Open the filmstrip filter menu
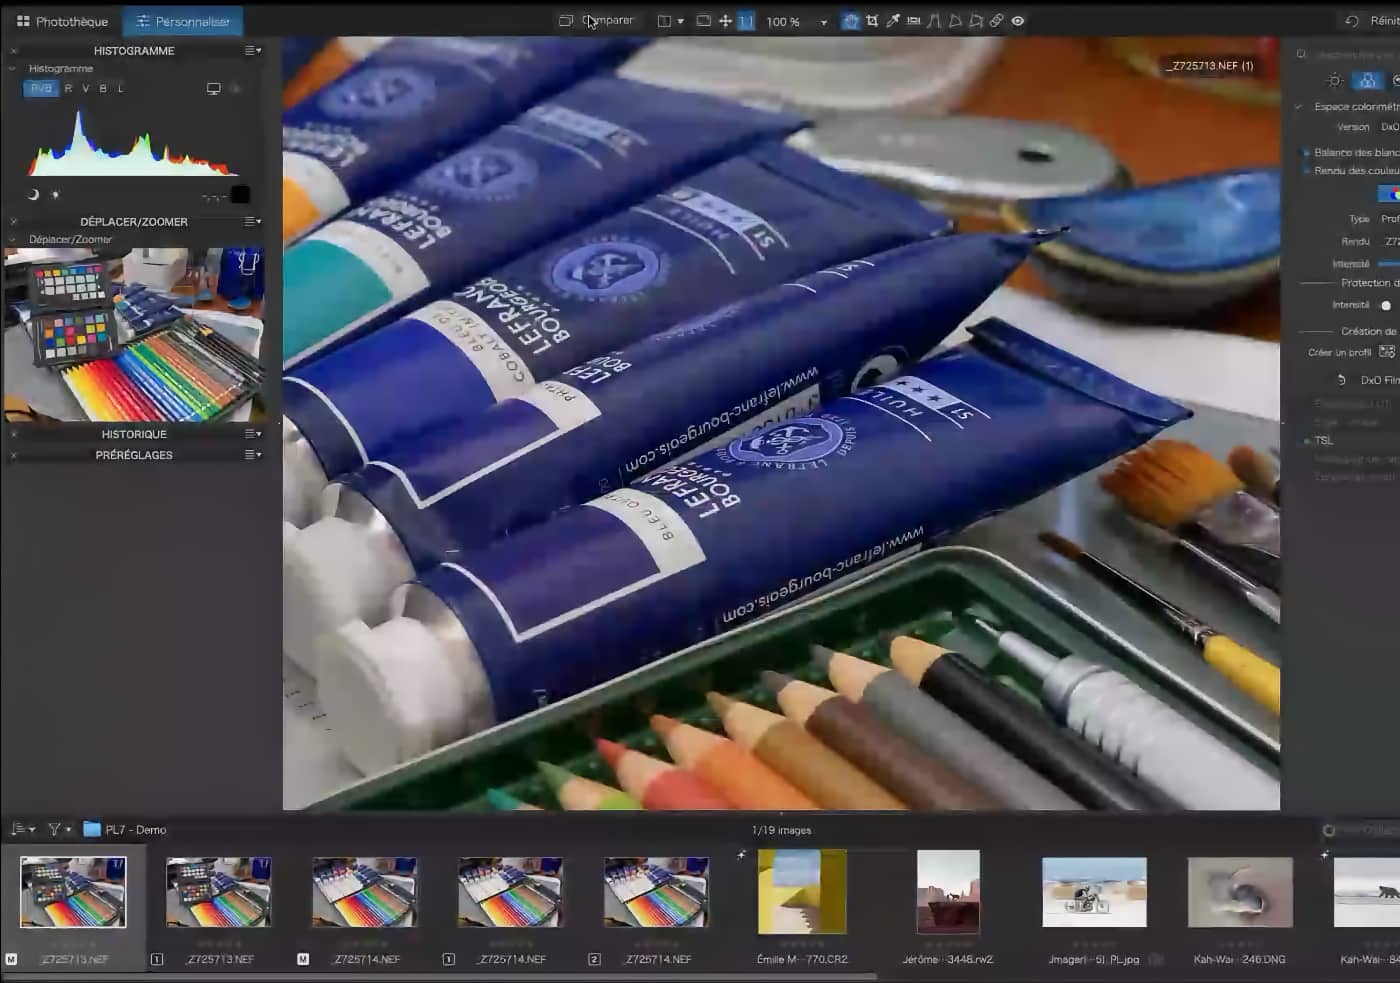Viewport: 1400px width, 983px height. (x=59, y=829)
